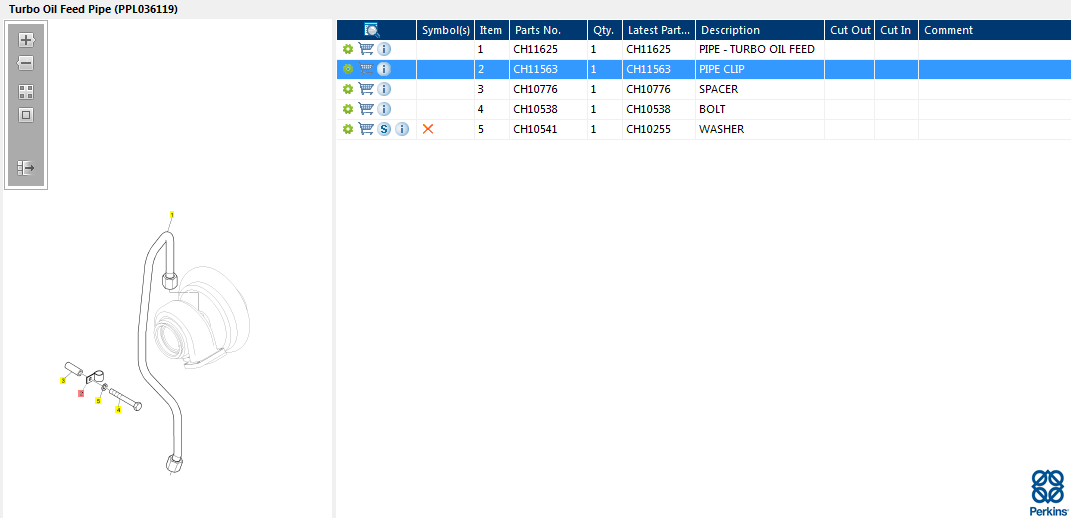The height and width of the screenshot is (518, 1071).
Task: Sort by Qty. column header
Action: 604,30
